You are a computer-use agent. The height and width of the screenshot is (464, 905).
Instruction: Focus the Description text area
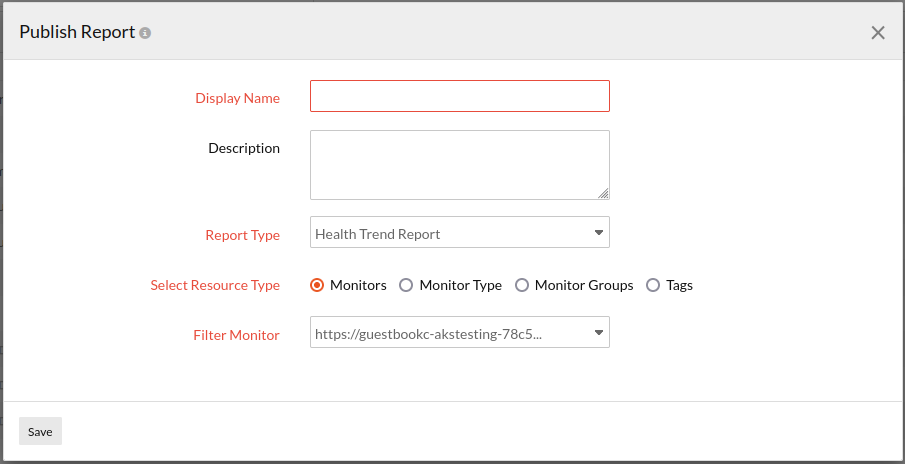point(459,164)
